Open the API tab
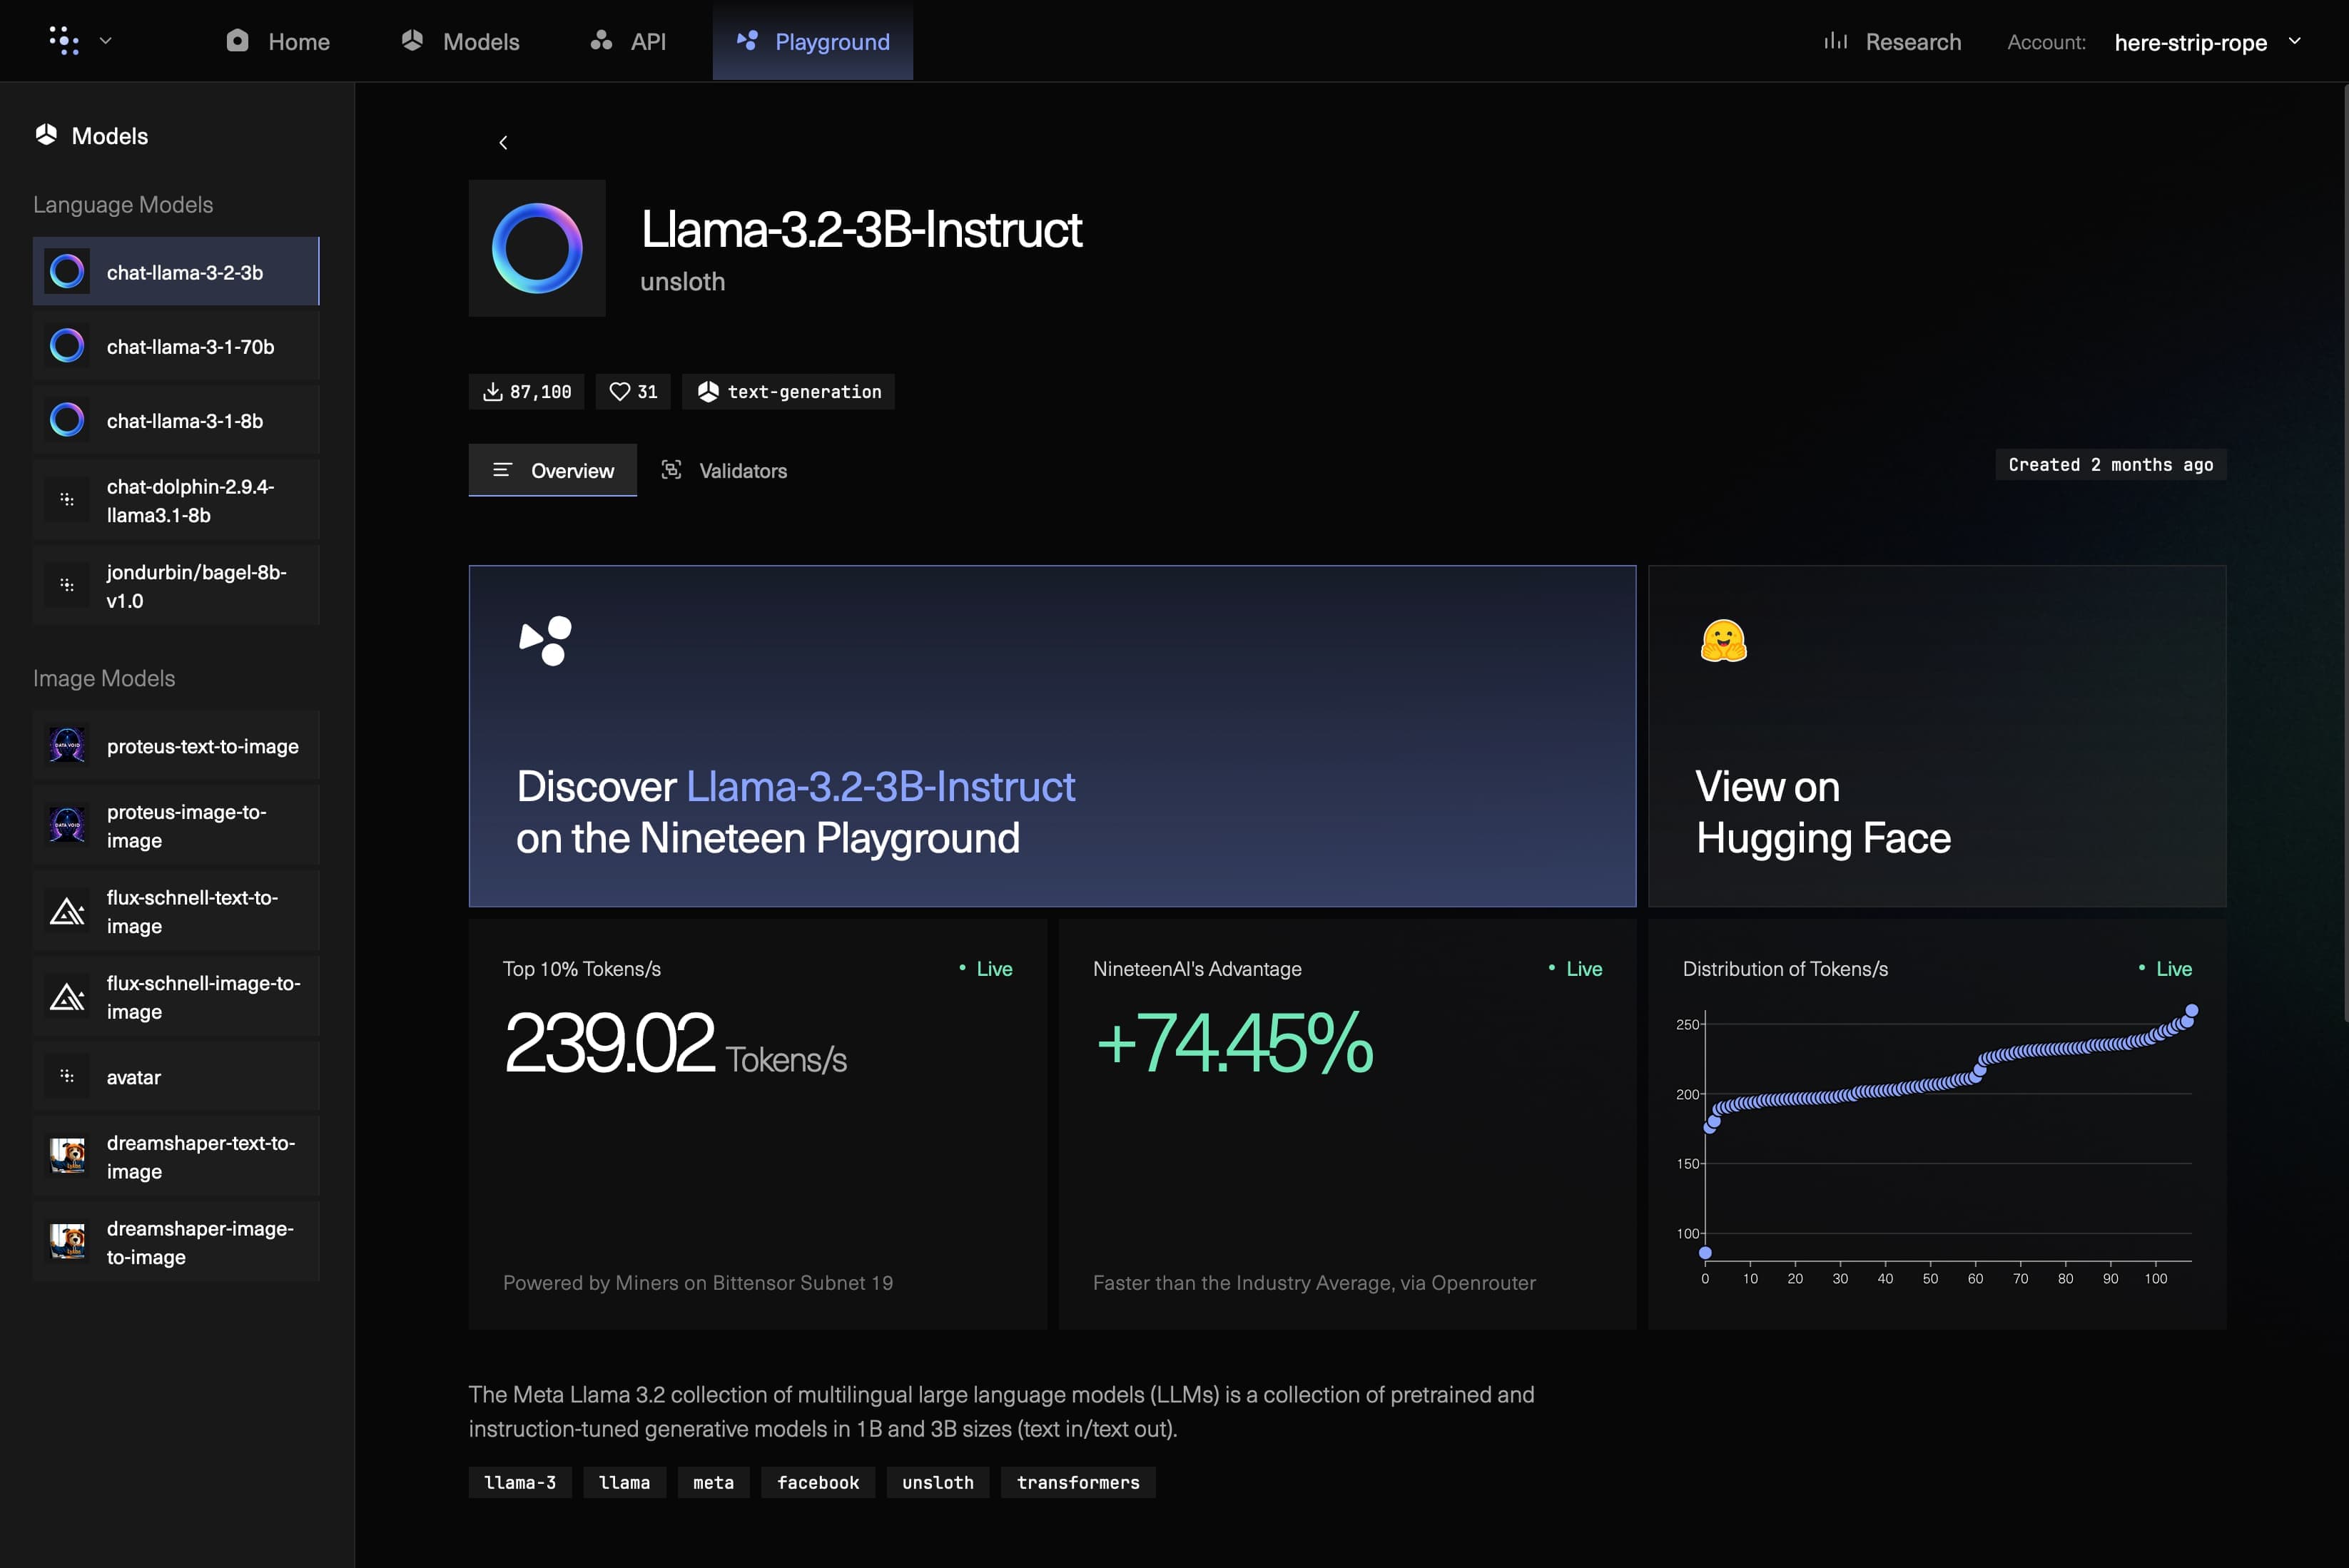Viewport: 2349px width, 1568px height. pyautogui.click(x=628, y=41)
